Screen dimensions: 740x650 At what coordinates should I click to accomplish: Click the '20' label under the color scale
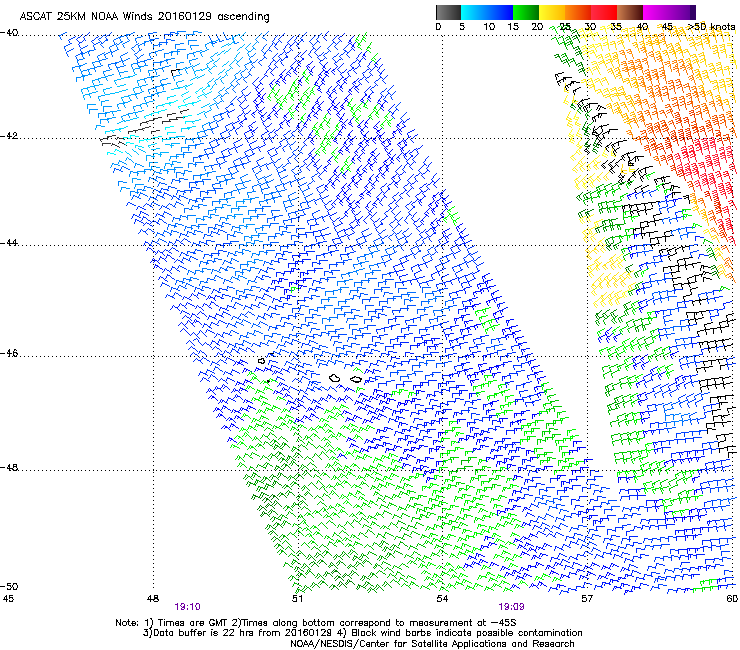click(x=537, y=26)
